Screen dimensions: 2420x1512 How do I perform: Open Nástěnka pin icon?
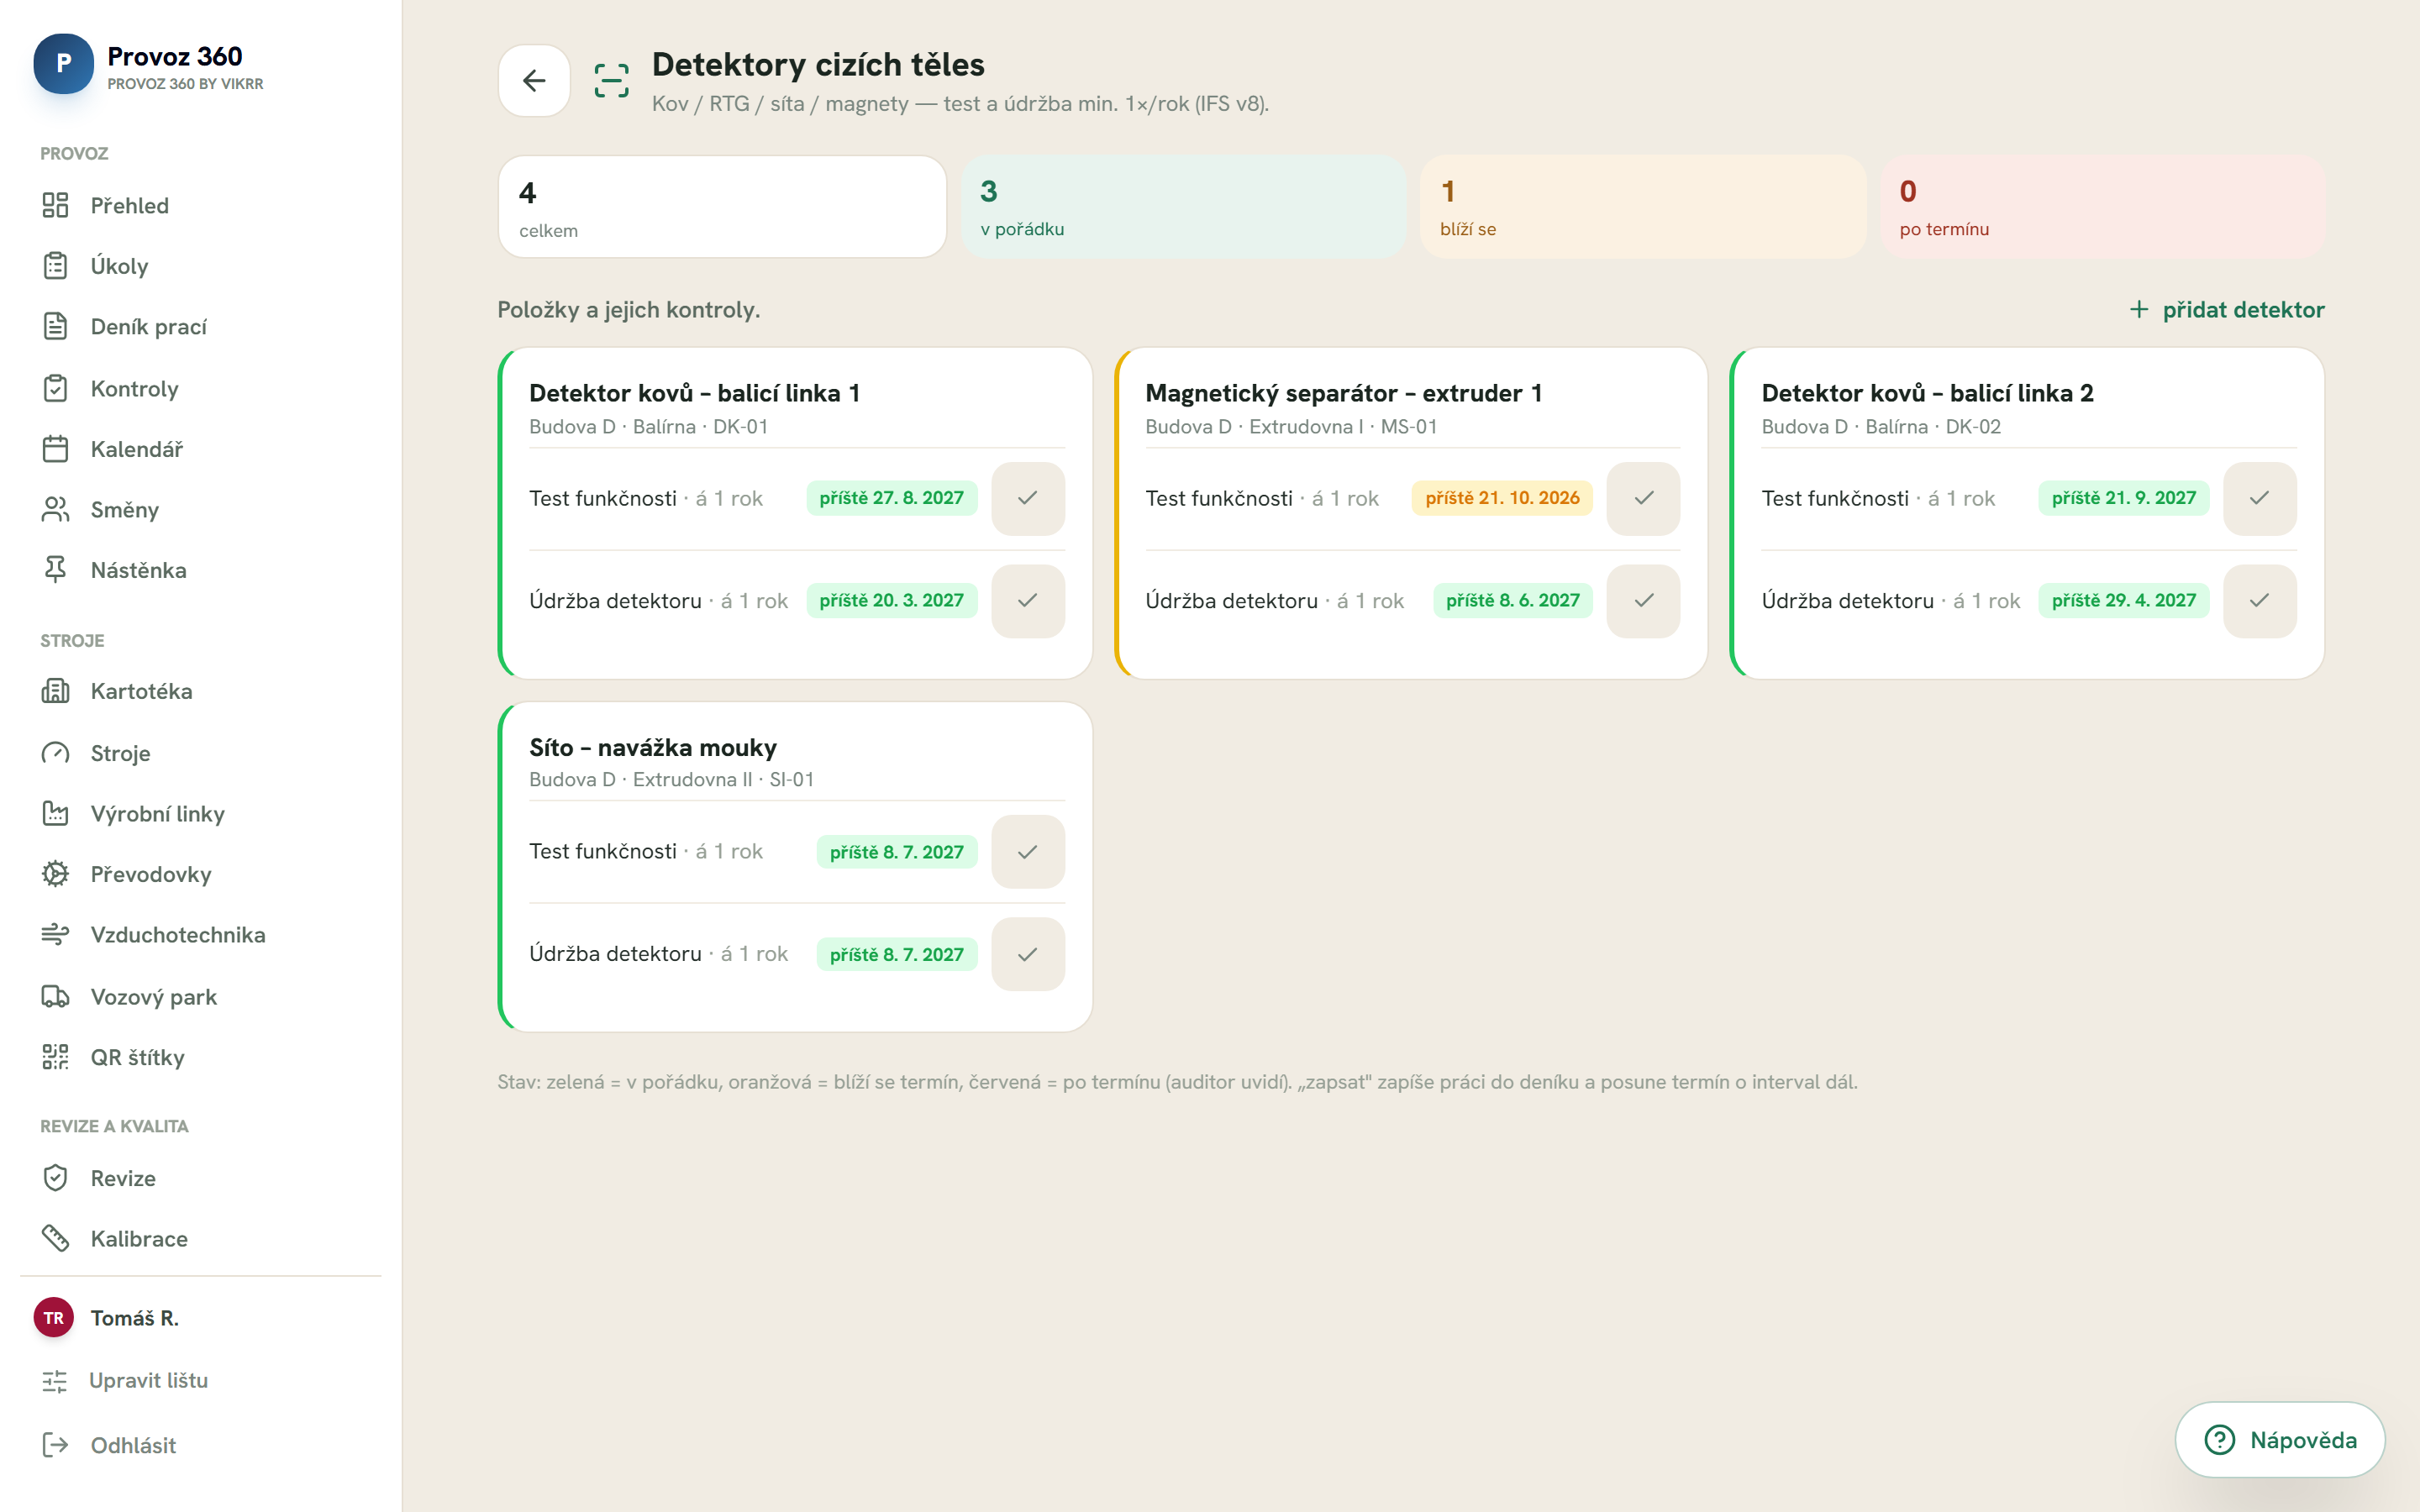coord(55,570)
